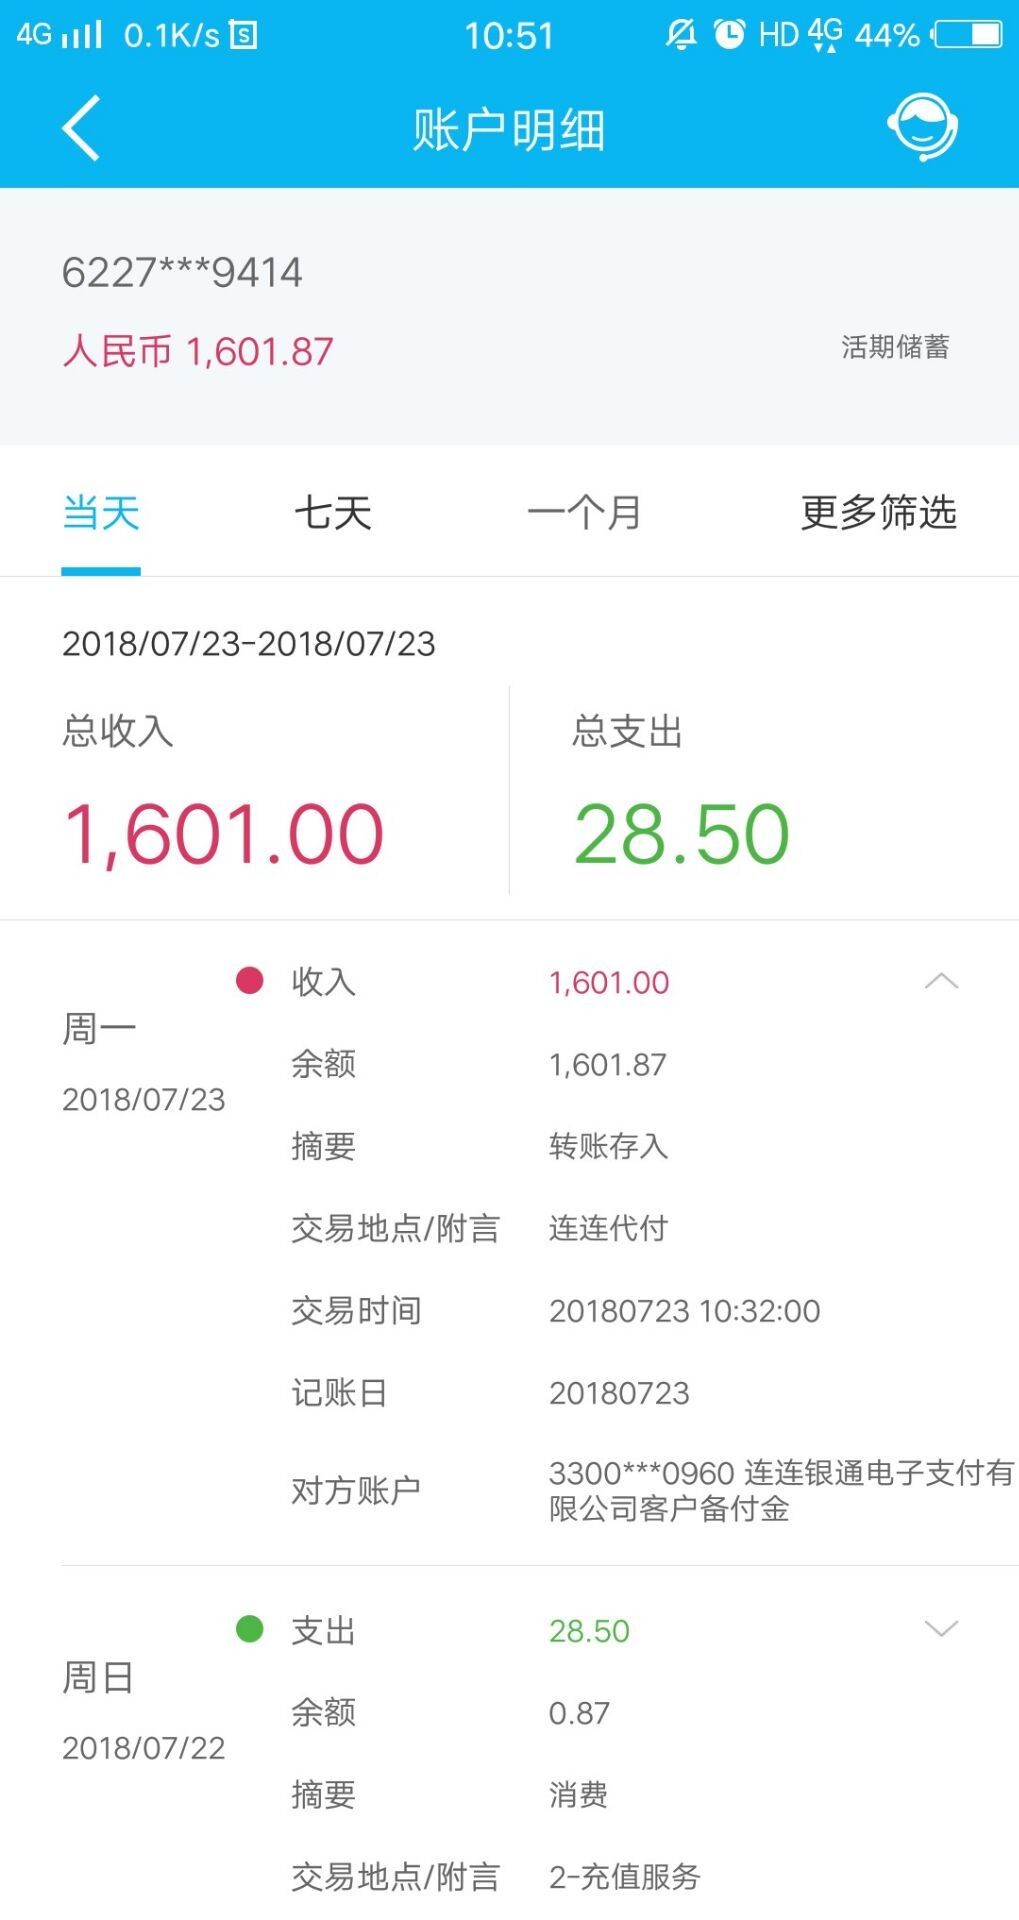Open 更多筛选 filter options
Image resolution: width=1019 pixels, height=1920 pixels.
[879, 512]
